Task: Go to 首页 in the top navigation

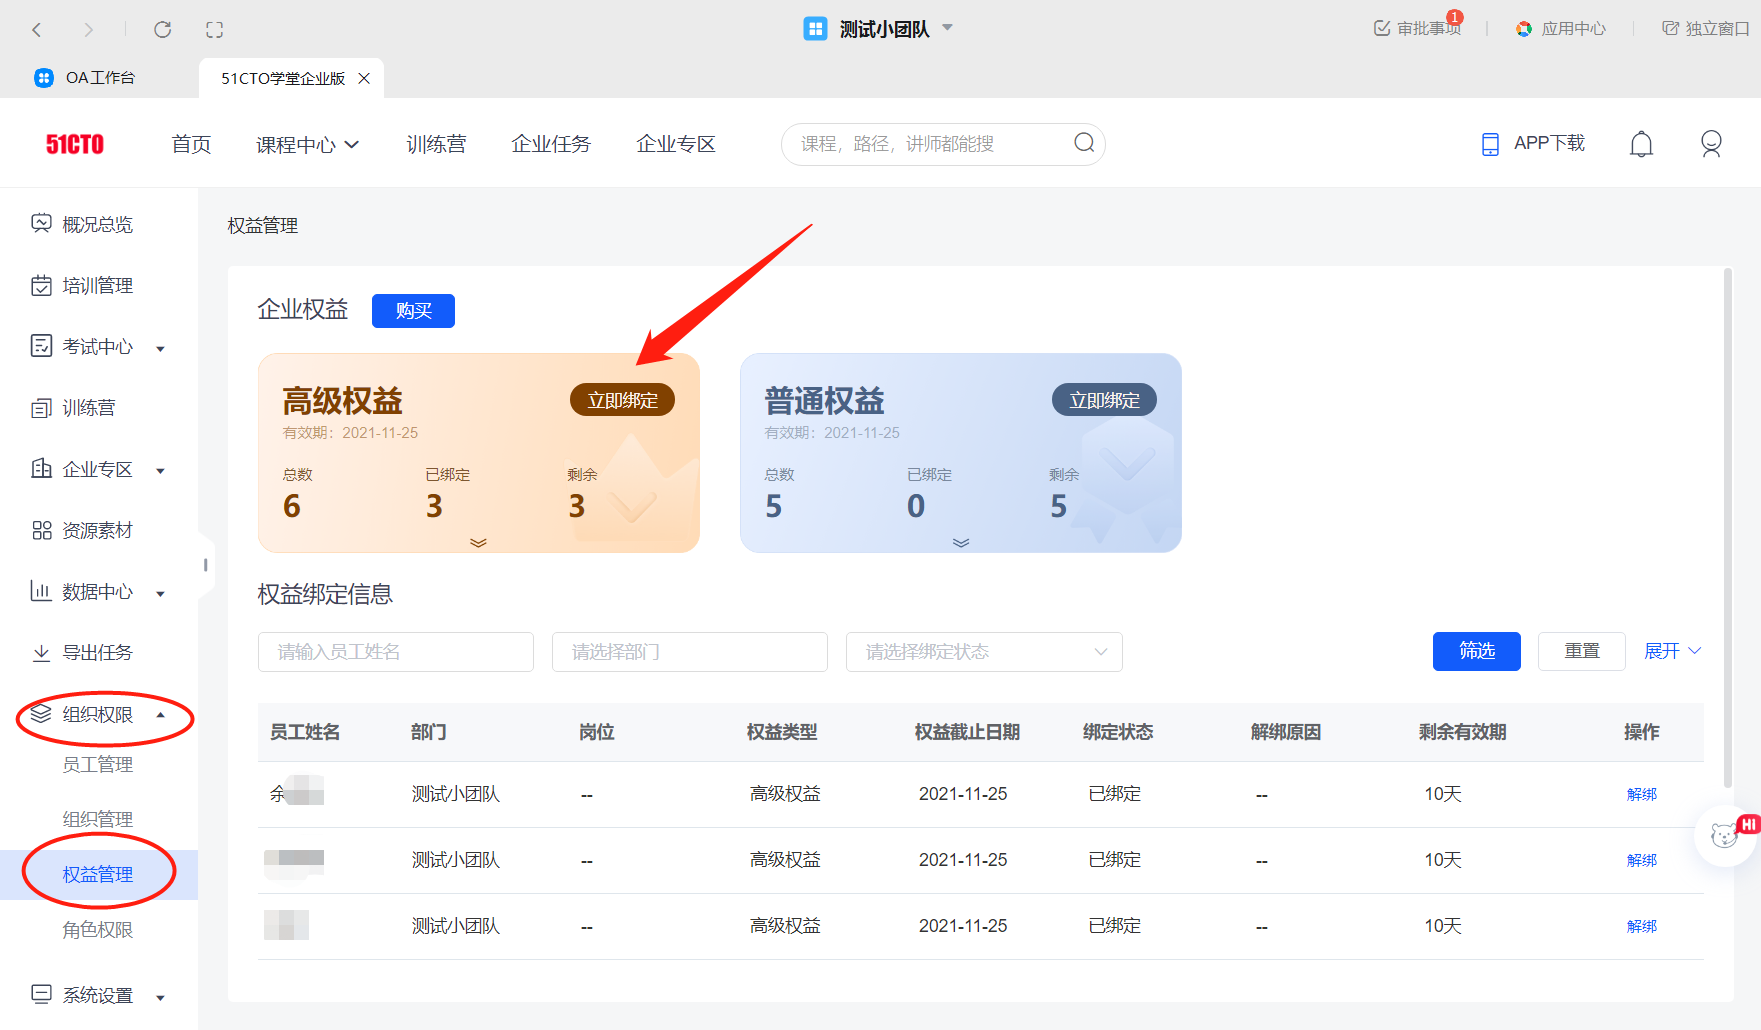Action: coord(191,144)
